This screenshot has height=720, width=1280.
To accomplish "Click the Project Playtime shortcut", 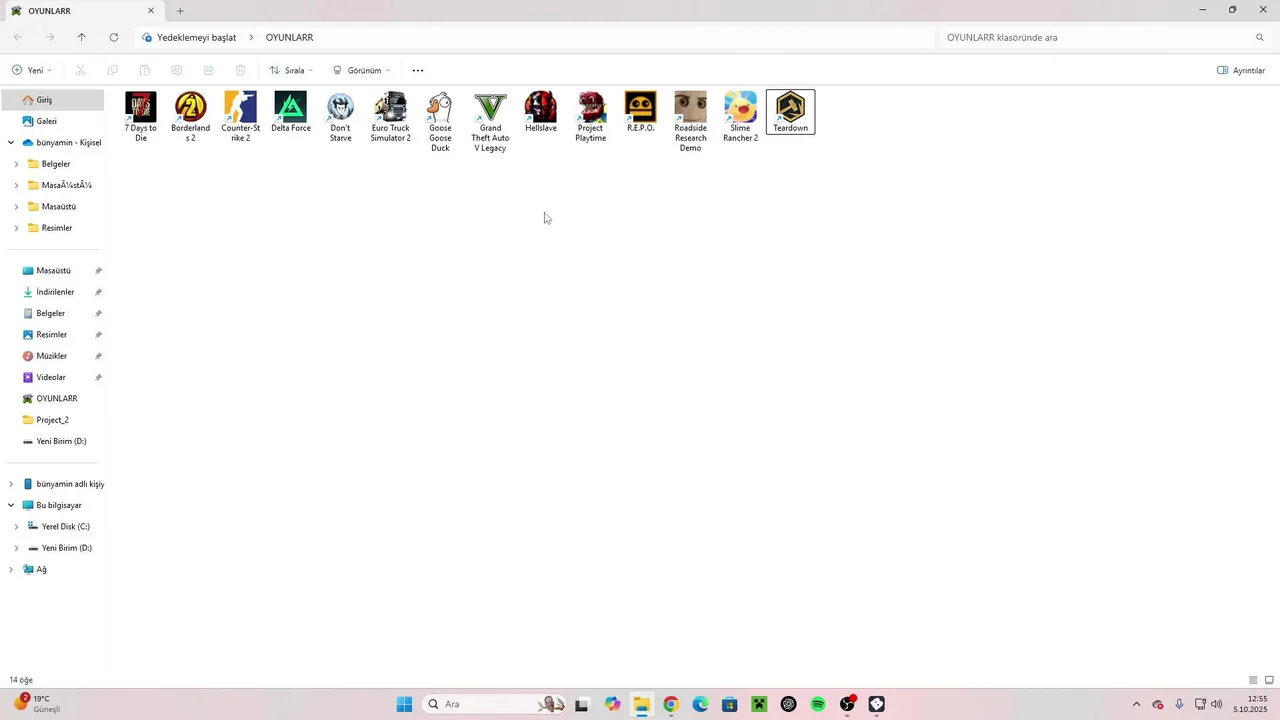I will tap(590, 117).
